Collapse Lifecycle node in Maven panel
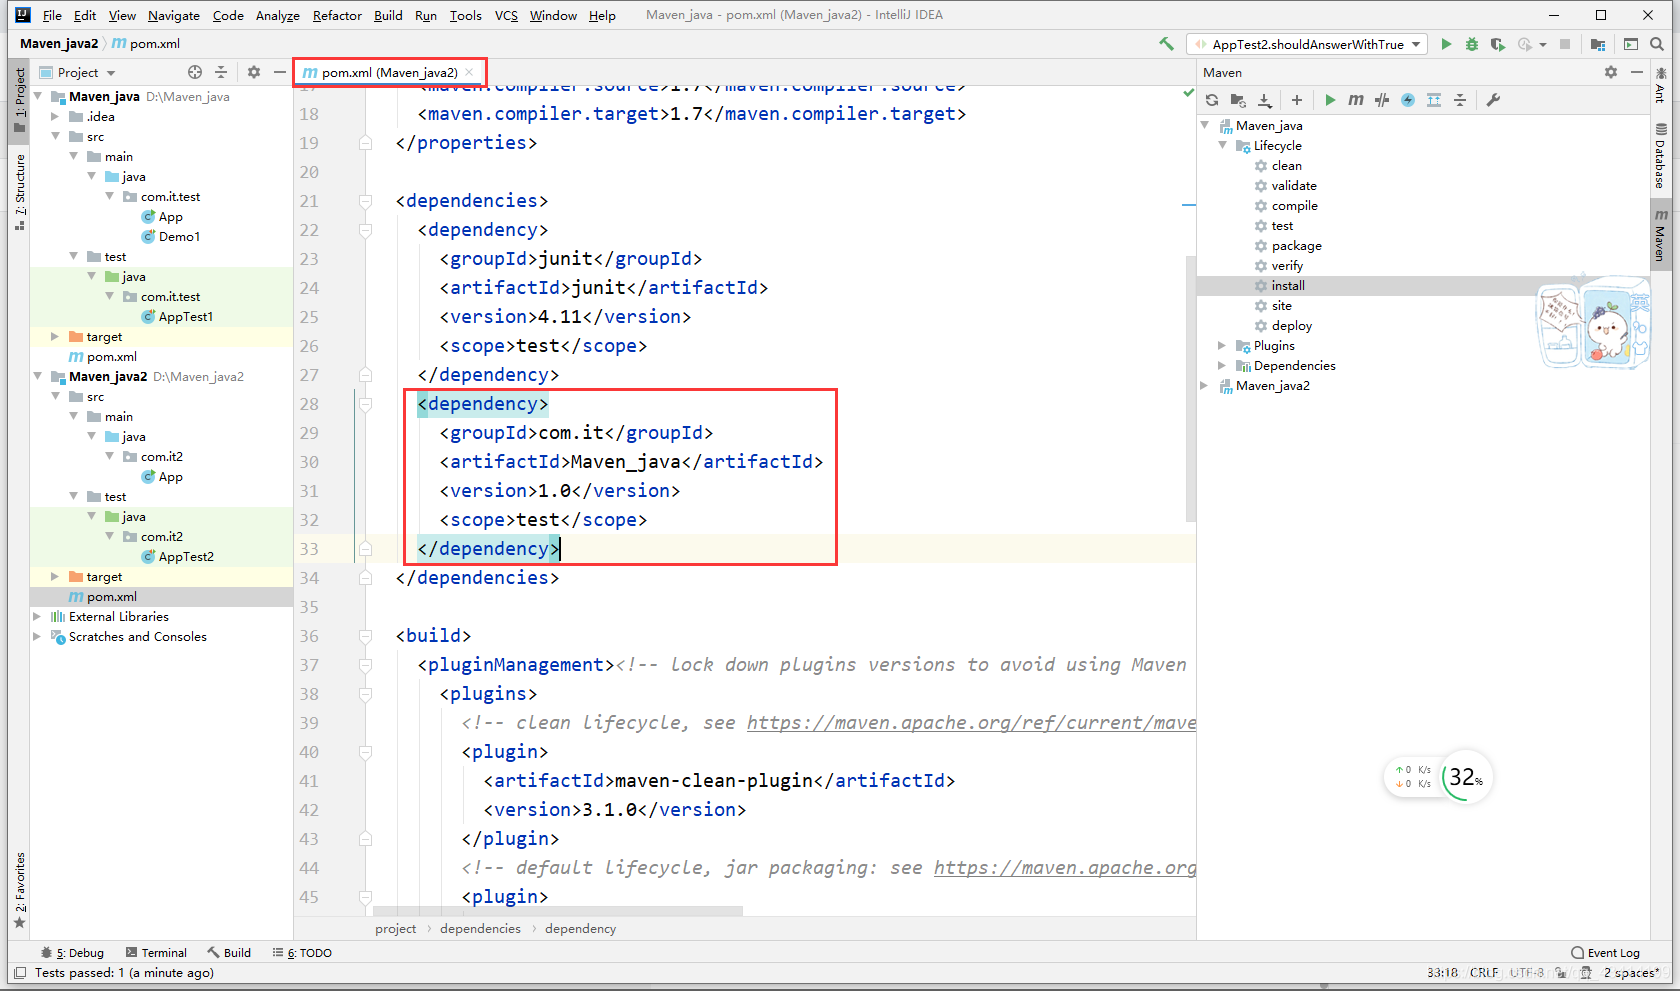The width and height of the screenshot is (1680, 991). click(1222, 146)
